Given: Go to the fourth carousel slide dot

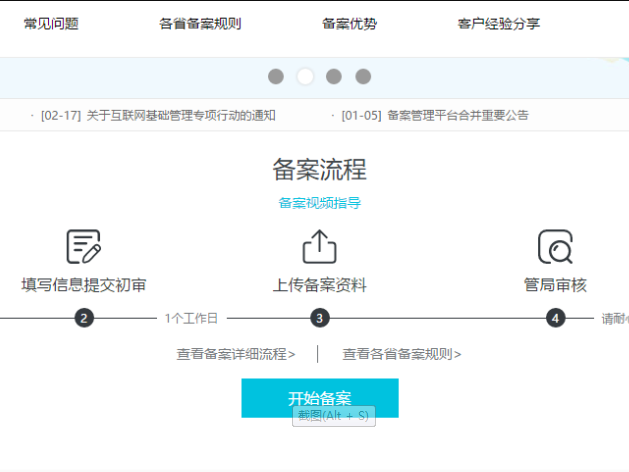Looking at the screenshot, I should click(363, 76).
